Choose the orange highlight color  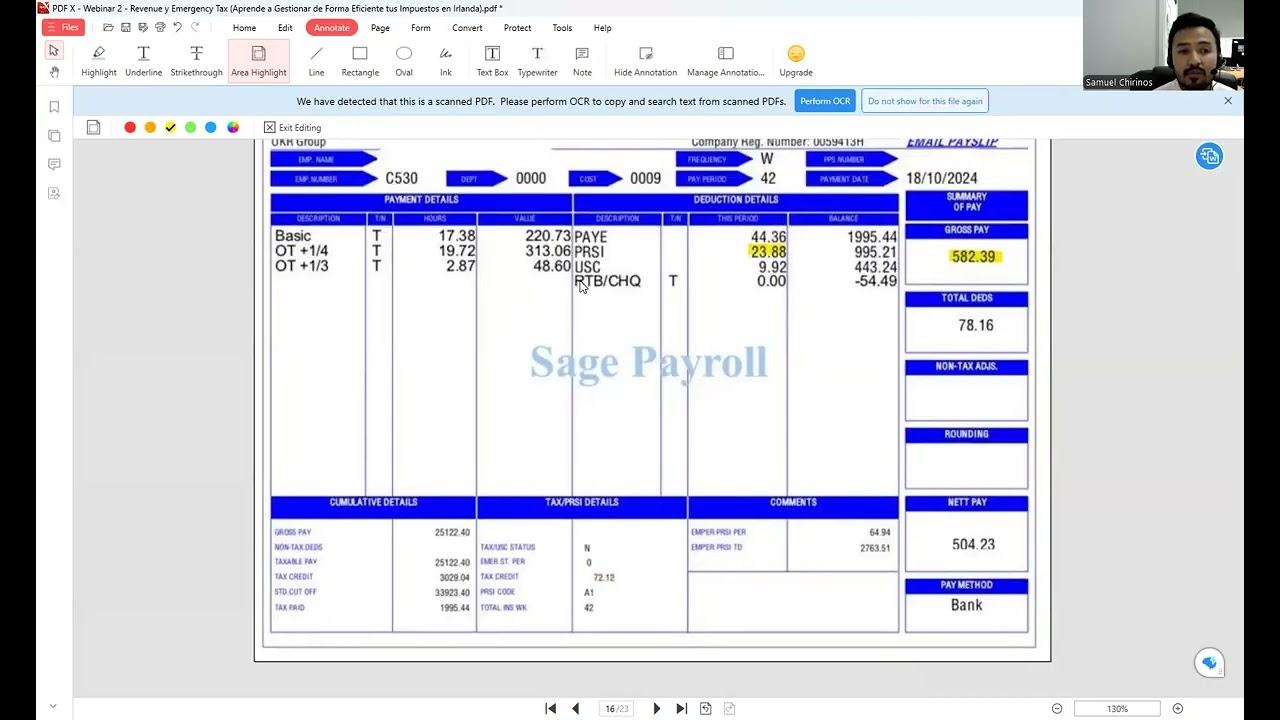click(x=150, y=127)
